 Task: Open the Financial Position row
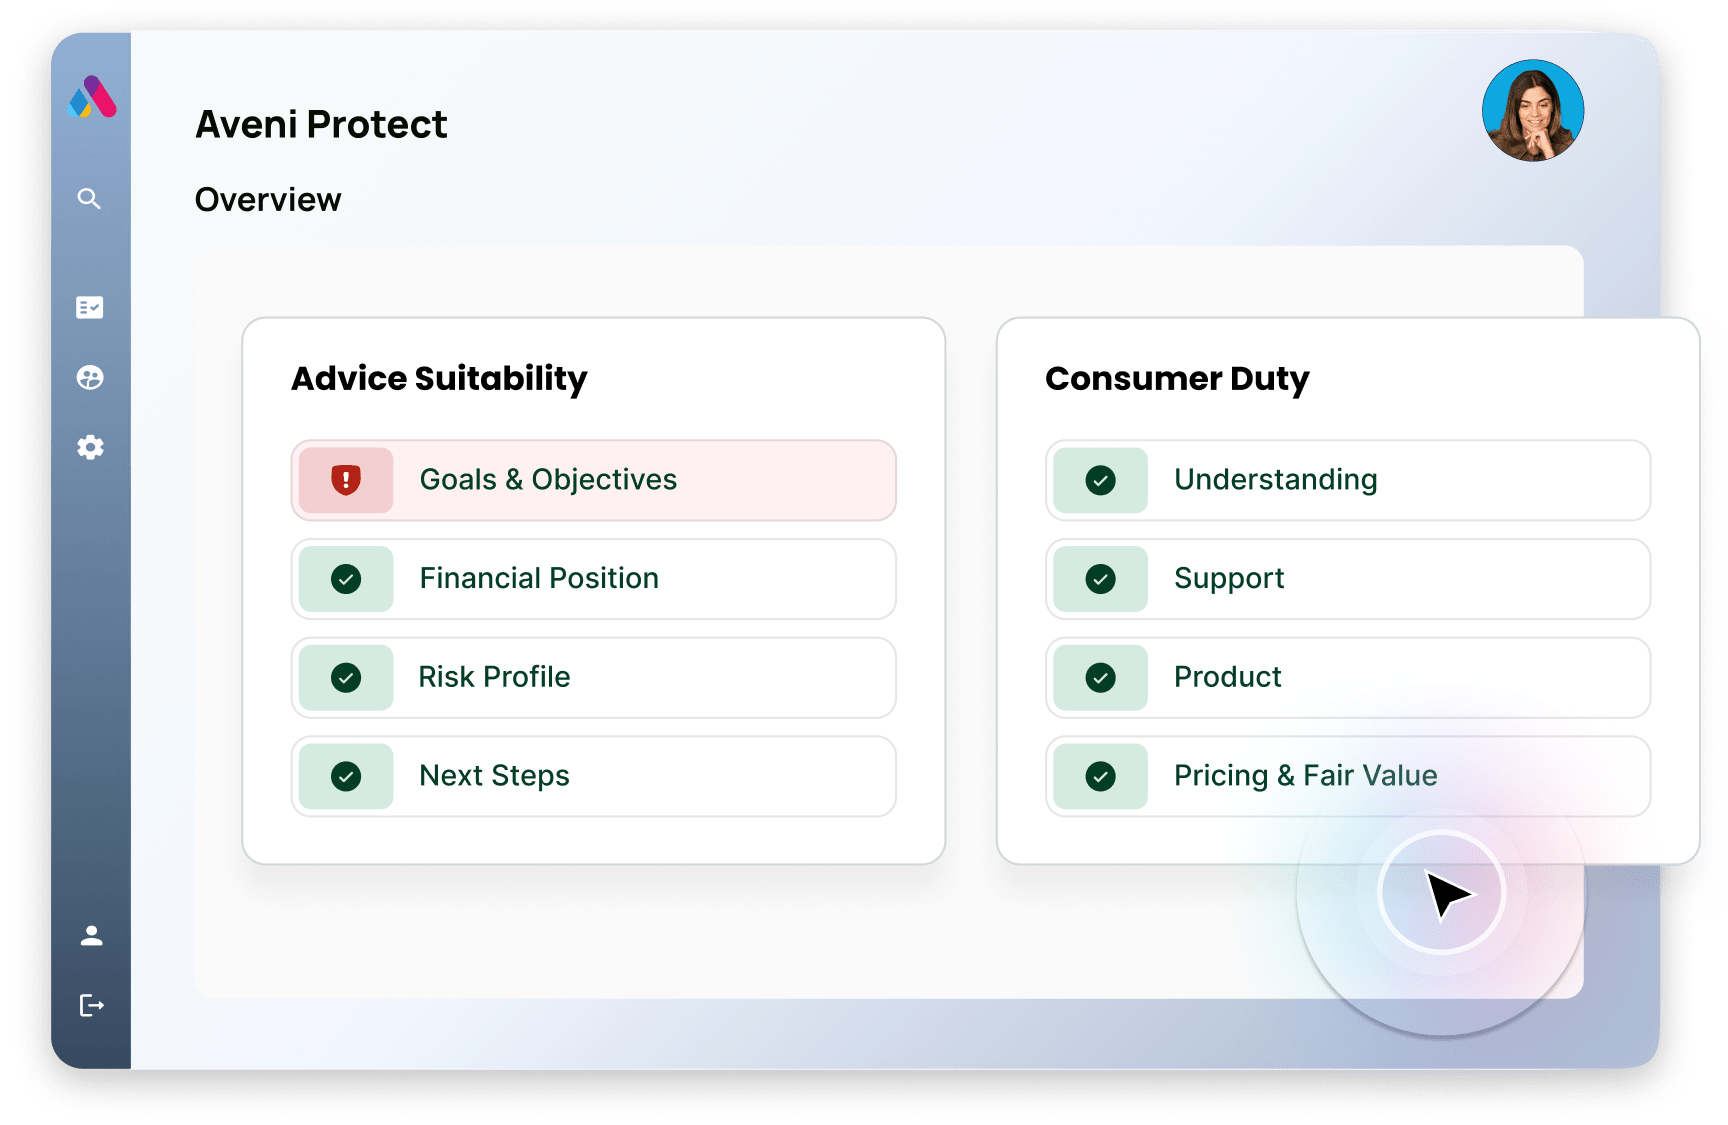(594, 579)
